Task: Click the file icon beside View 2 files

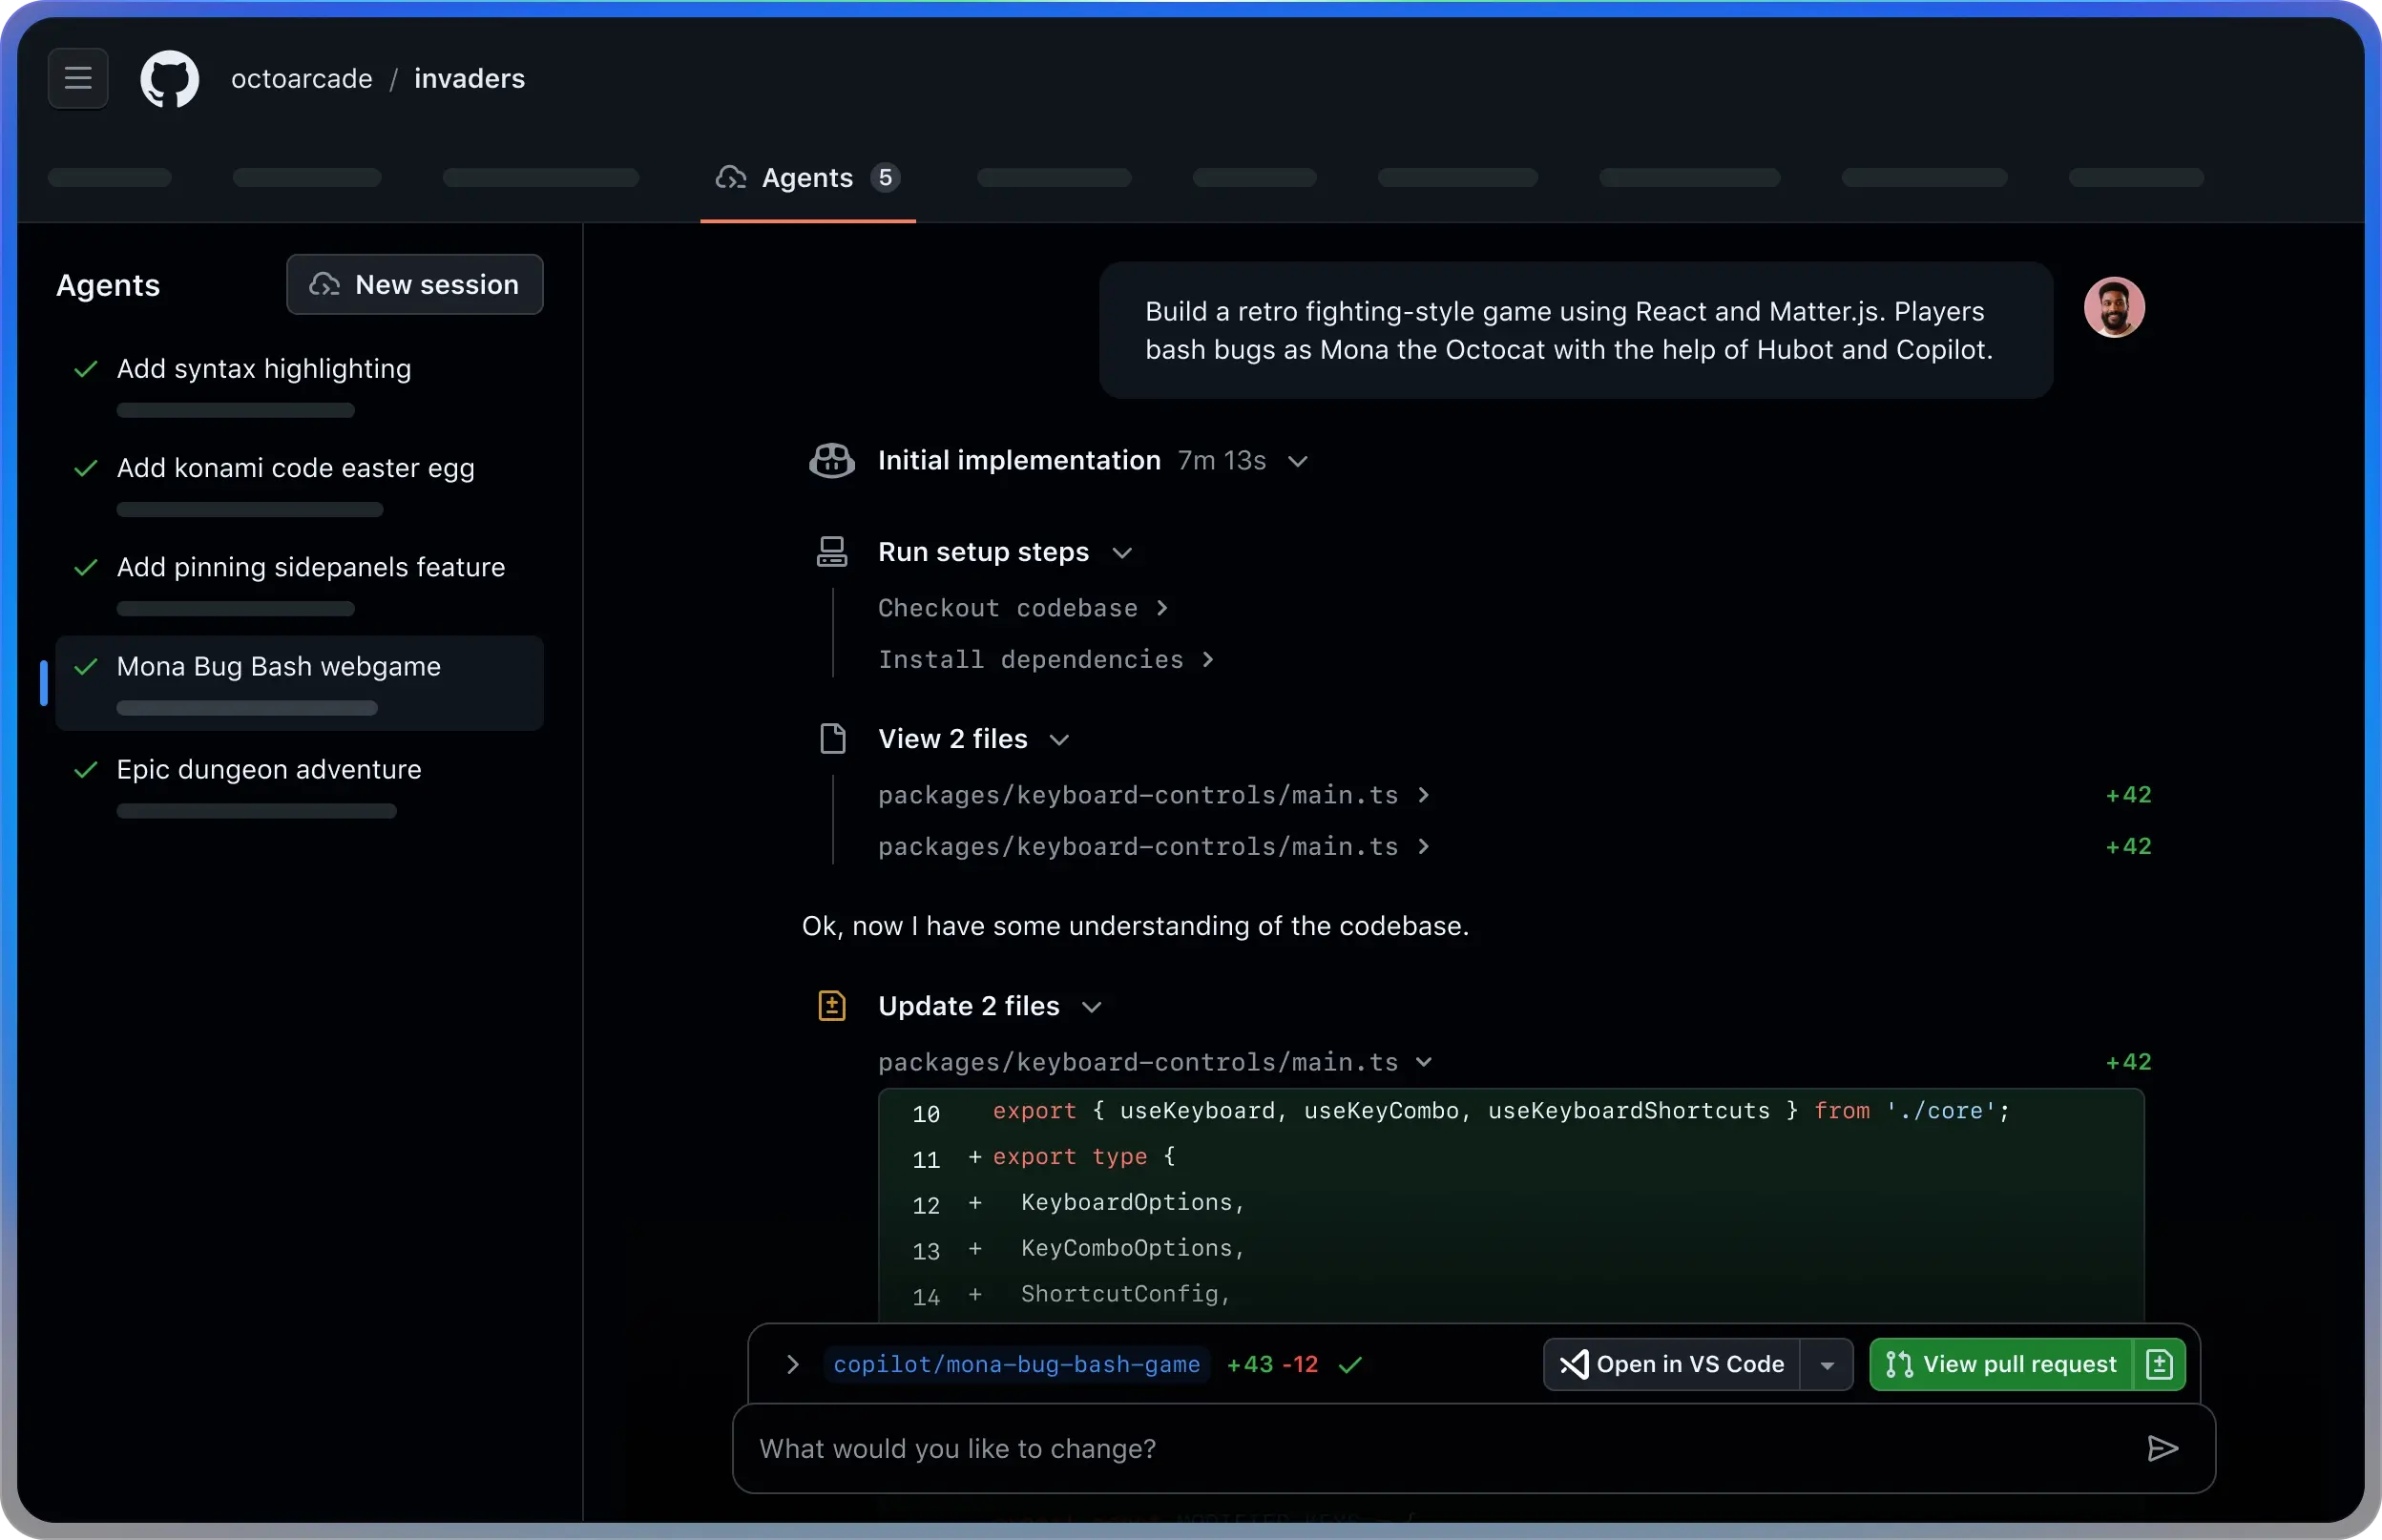Action: [833, 738]
